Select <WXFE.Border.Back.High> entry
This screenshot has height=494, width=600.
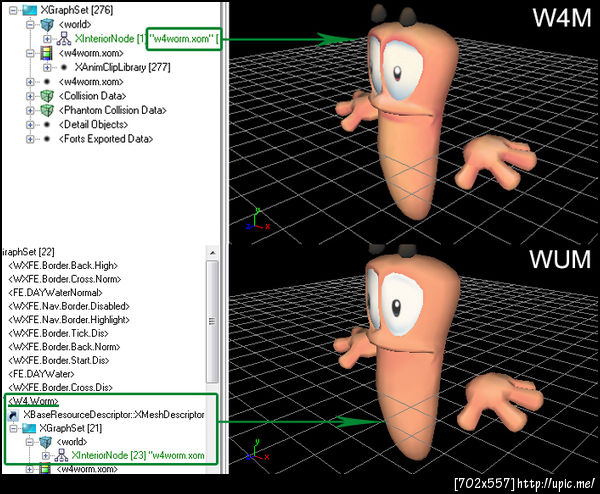pos(63,266)
